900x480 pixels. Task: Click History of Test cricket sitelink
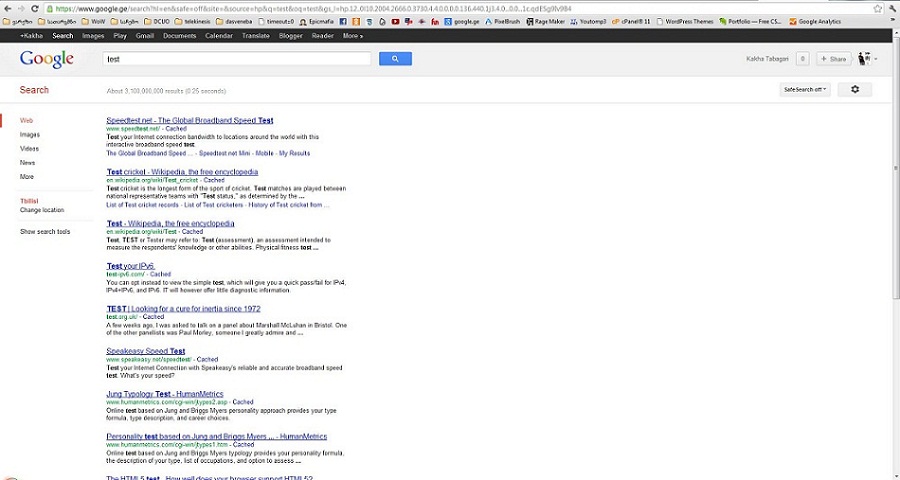click(x=289, y=205)
